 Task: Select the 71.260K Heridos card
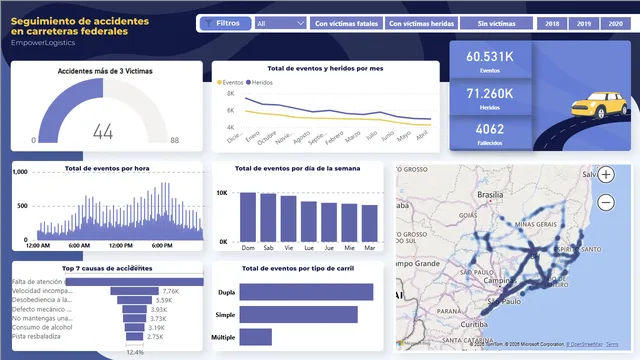coord(490,97)
